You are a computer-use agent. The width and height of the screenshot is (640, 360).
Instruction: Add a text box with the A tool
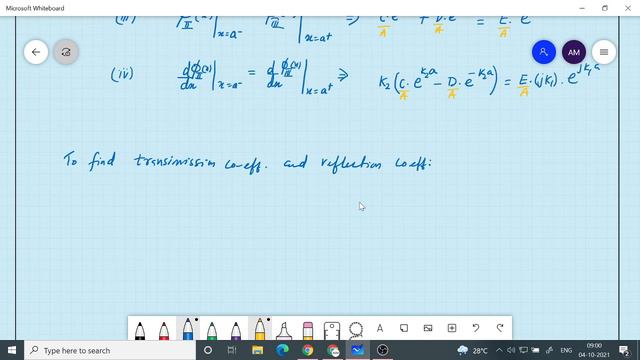[380, 328]
